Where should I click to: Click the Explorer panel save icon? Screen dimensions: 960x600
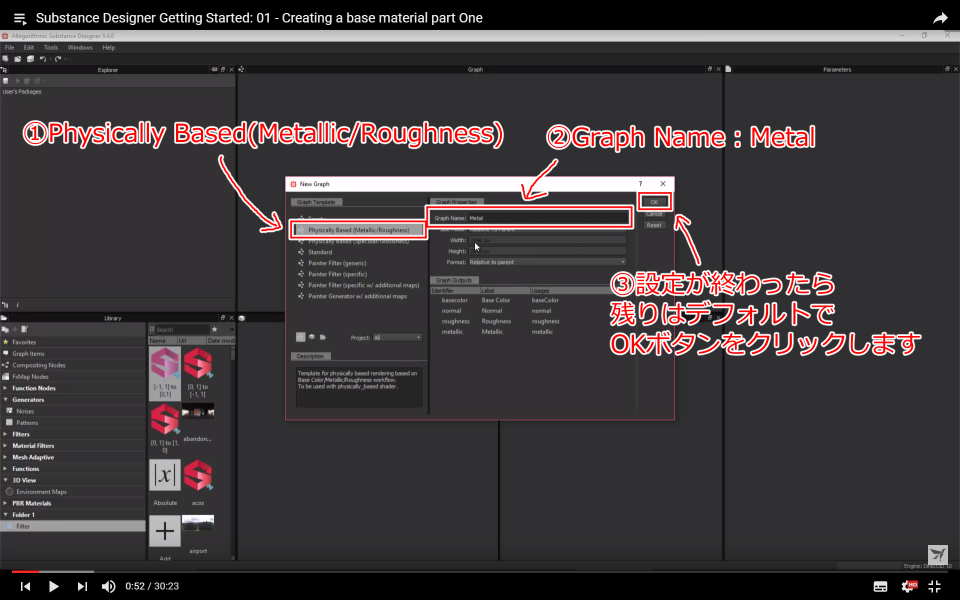(x=6, y=81)
